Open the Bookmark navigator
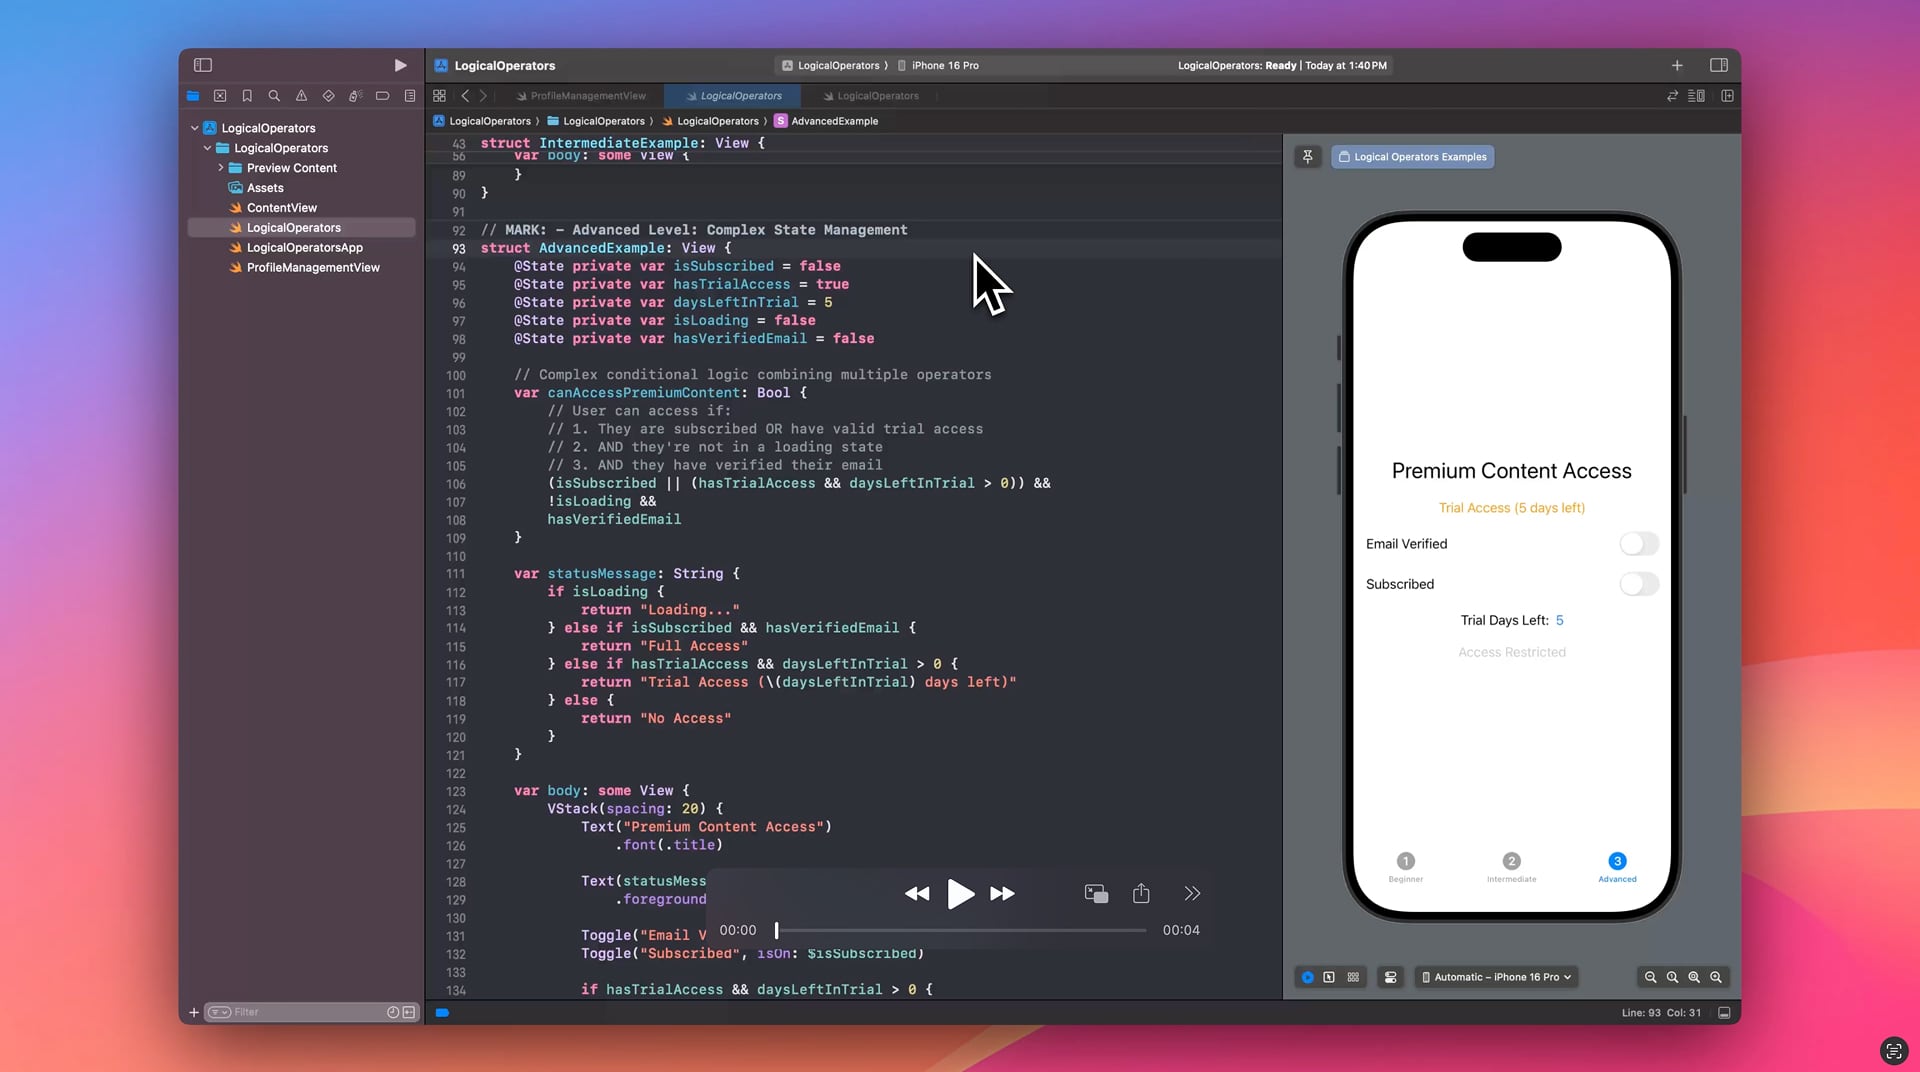Screen dimensions: 1920x1072 click(247, 96)
